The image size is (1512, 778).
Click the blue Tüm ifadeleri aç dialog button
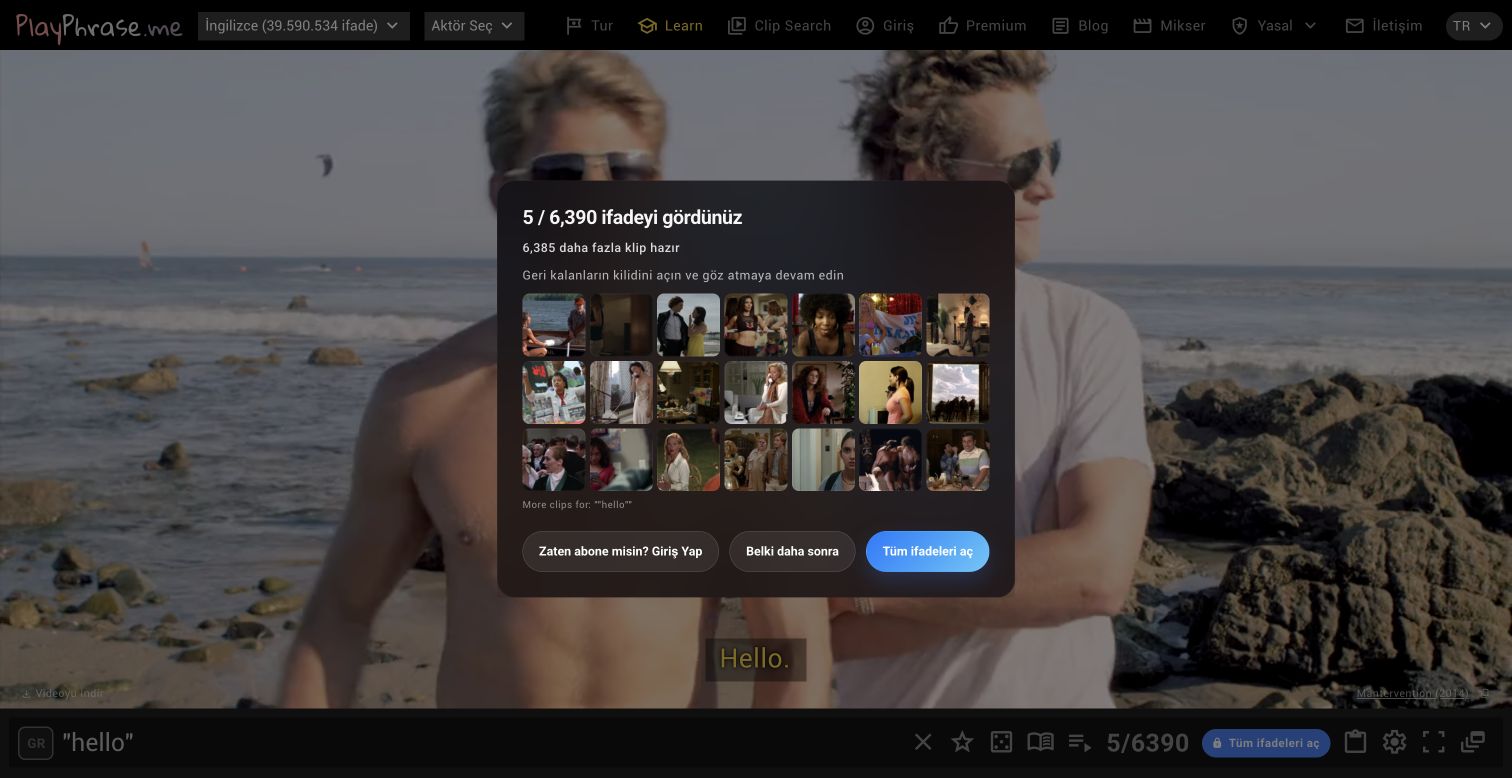click(x=927, y=551)
